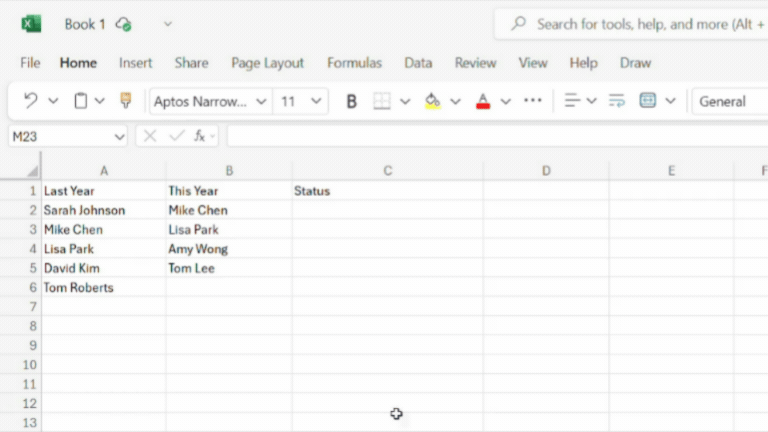
Task: Open the Draw tab
Action: click(x=635, y=63)
